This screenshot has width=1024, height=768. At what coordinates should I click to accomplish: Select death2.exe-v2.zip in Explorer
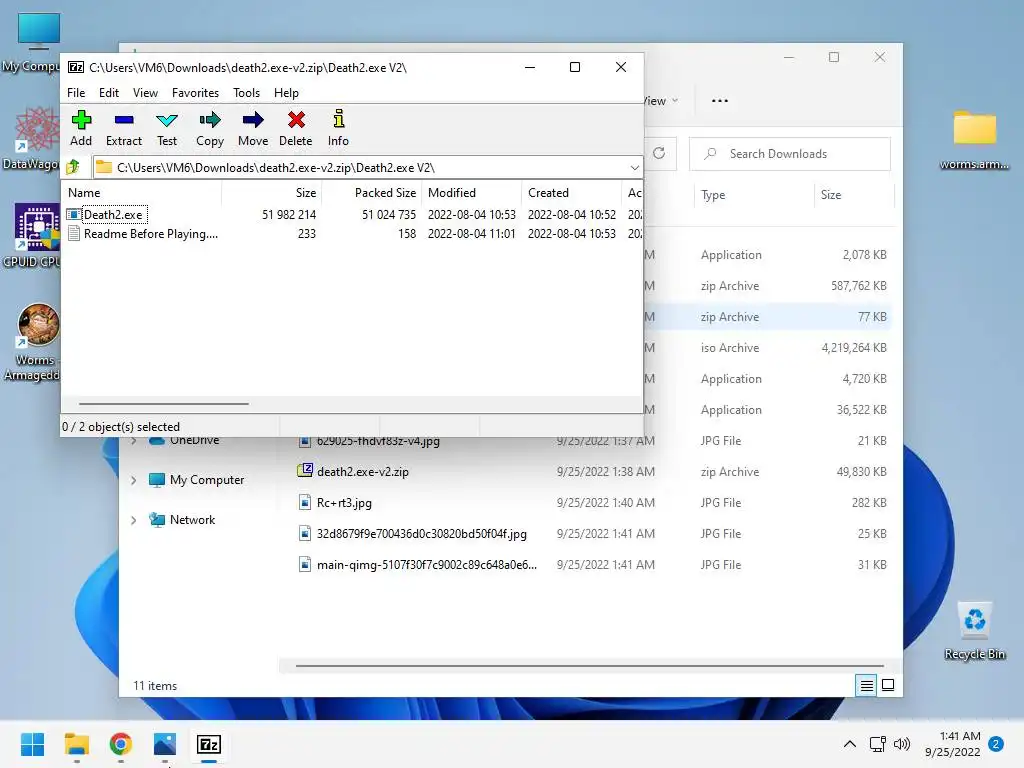362,472
